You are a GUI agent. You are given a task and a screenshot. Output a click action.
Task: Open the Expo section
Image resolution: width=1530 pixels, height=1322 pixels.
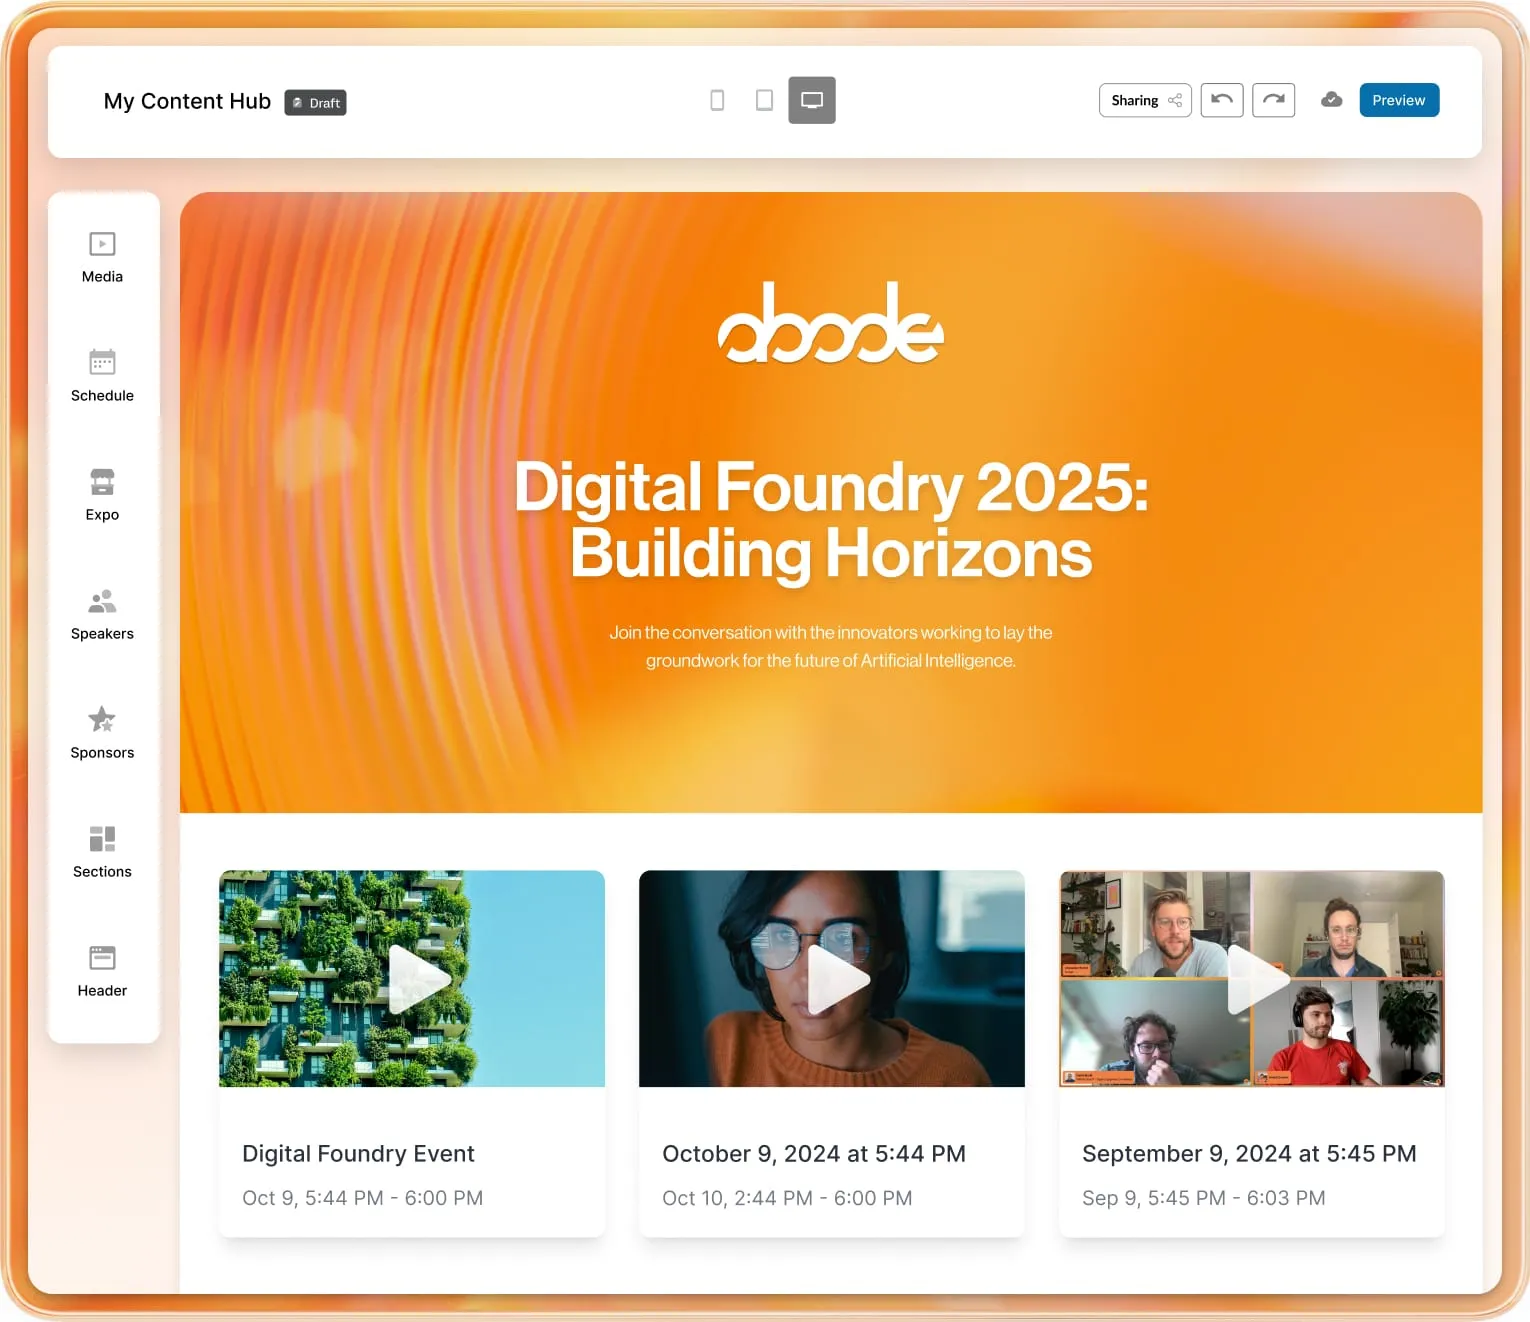(101, 494)
